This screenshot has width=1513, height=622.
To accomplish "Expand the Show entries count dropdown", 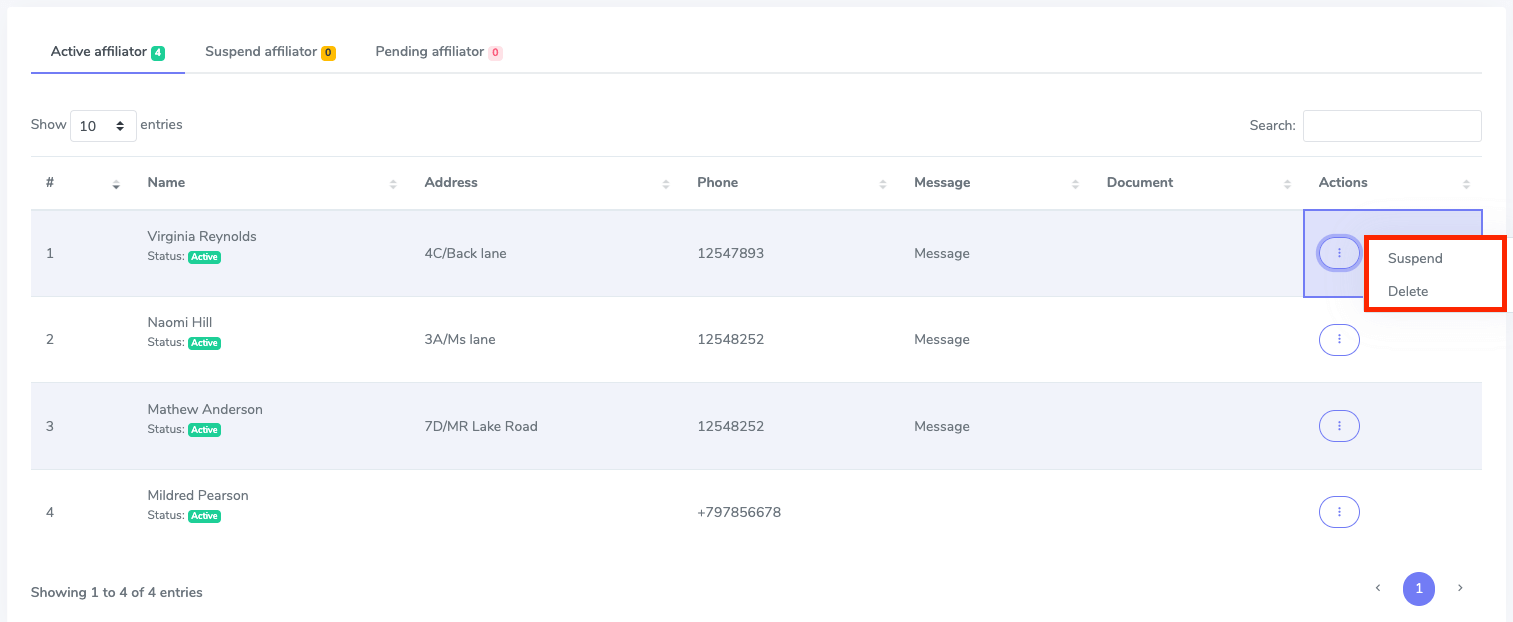I will 103,126.
